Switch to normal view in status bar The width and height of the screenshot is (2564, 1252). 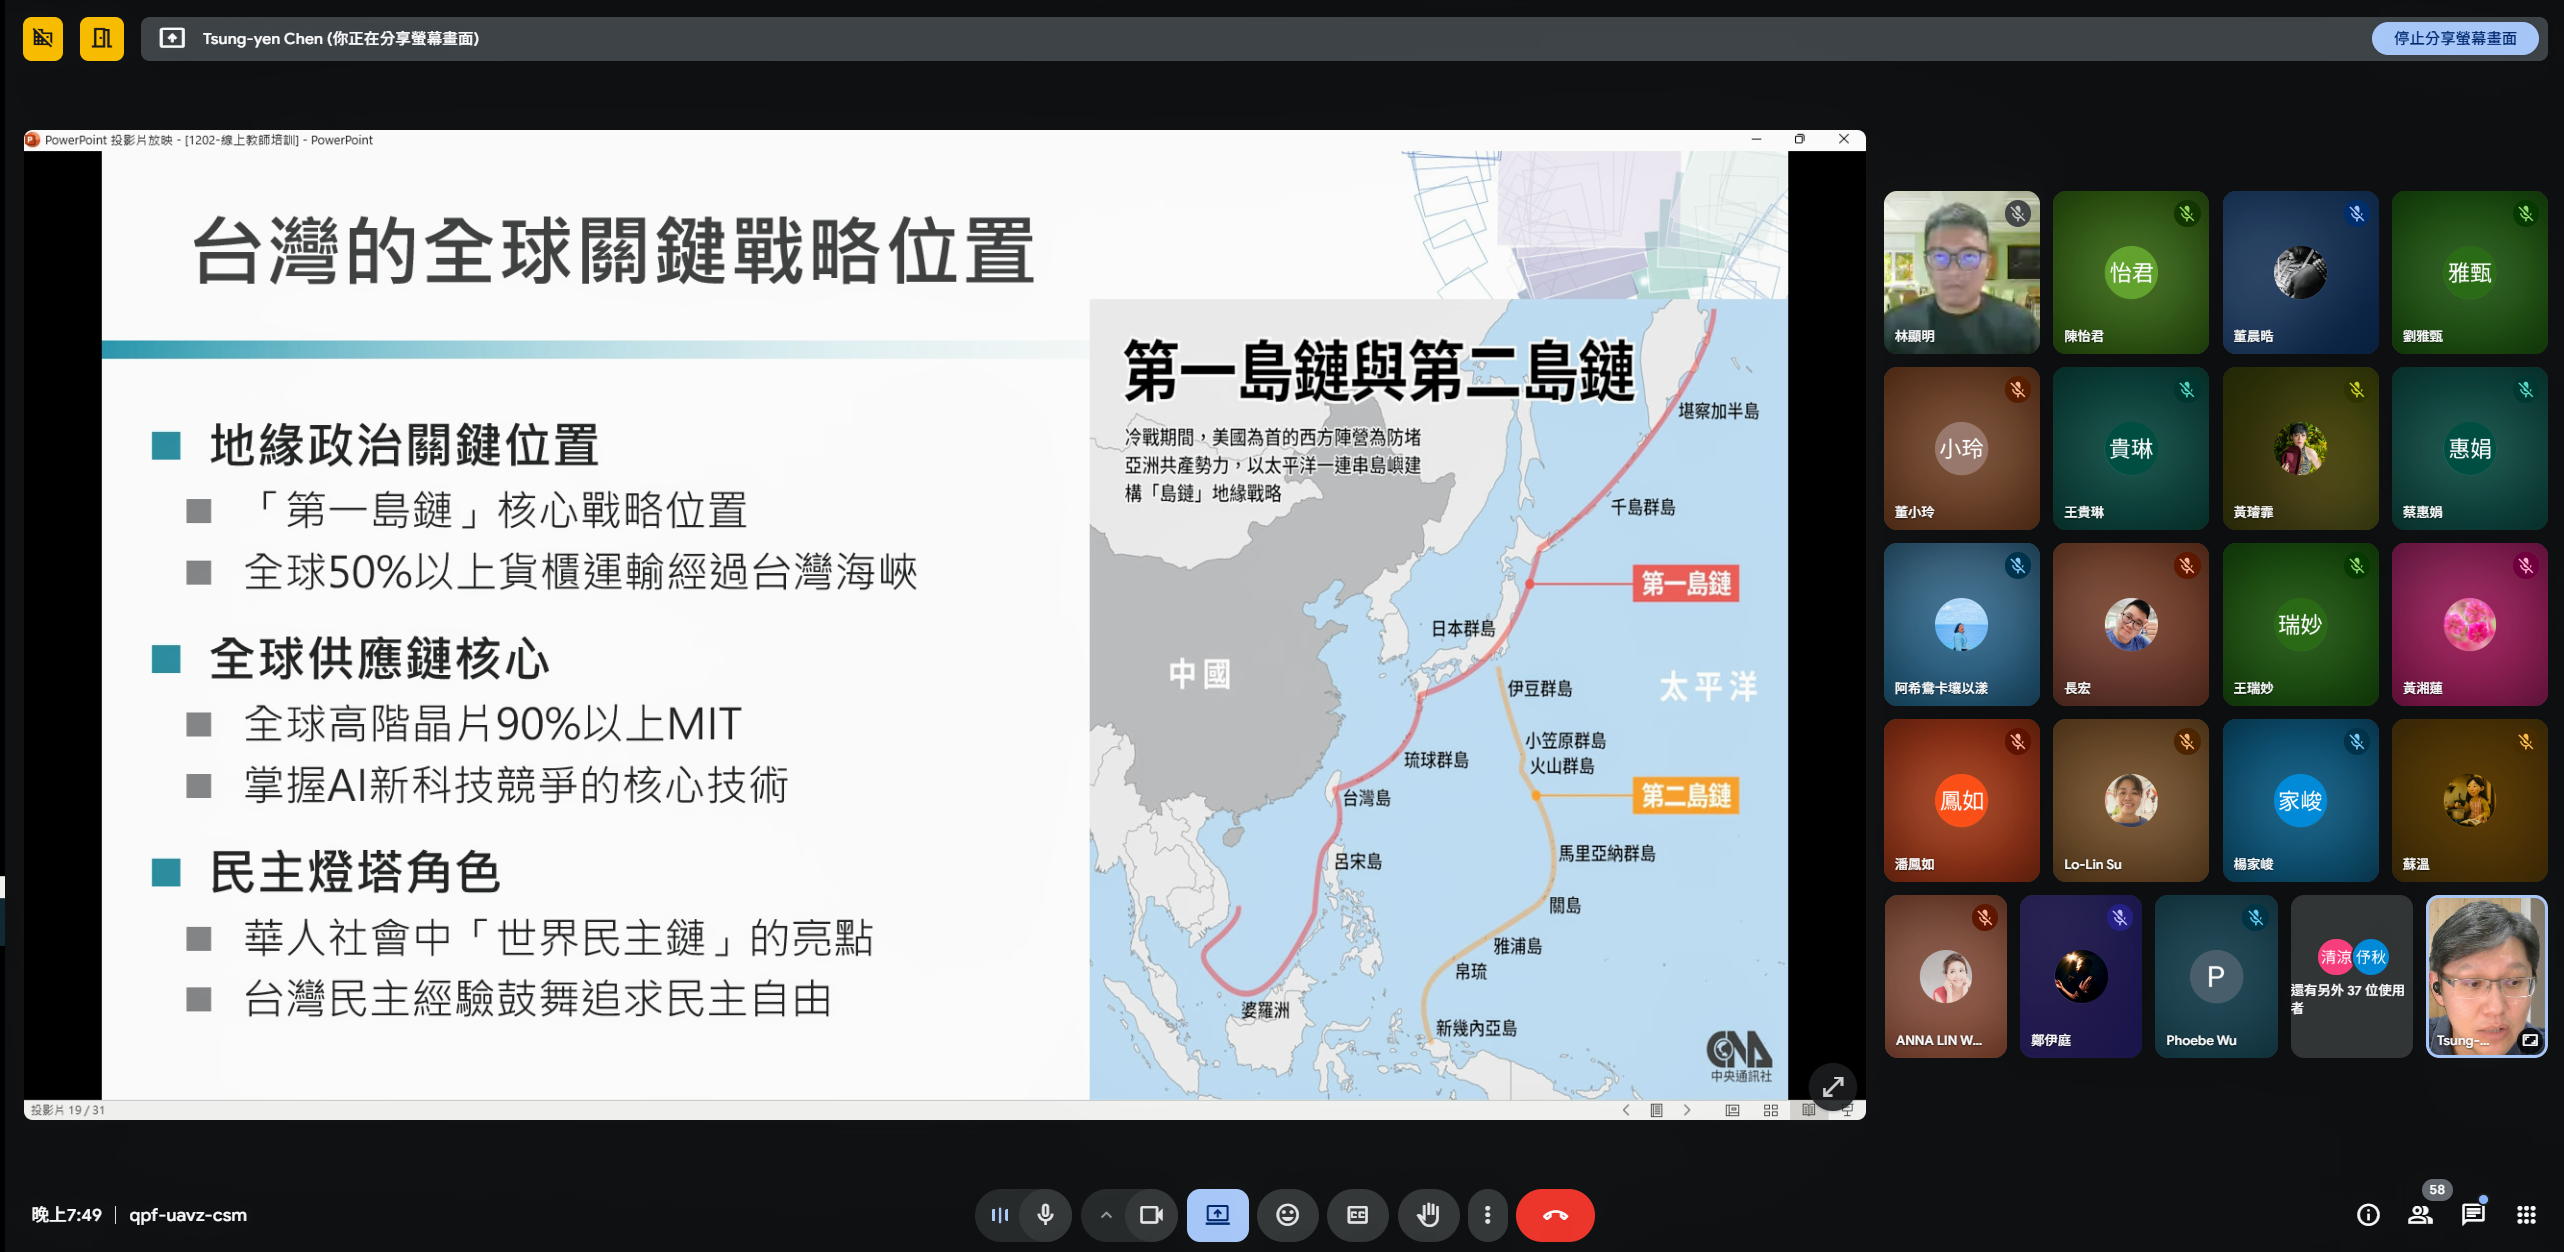(x=1732, y=1110)
